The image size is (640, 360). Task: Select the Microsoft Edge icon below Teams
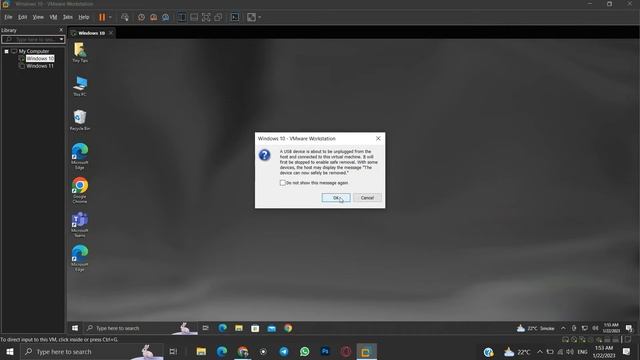[80, 258]
